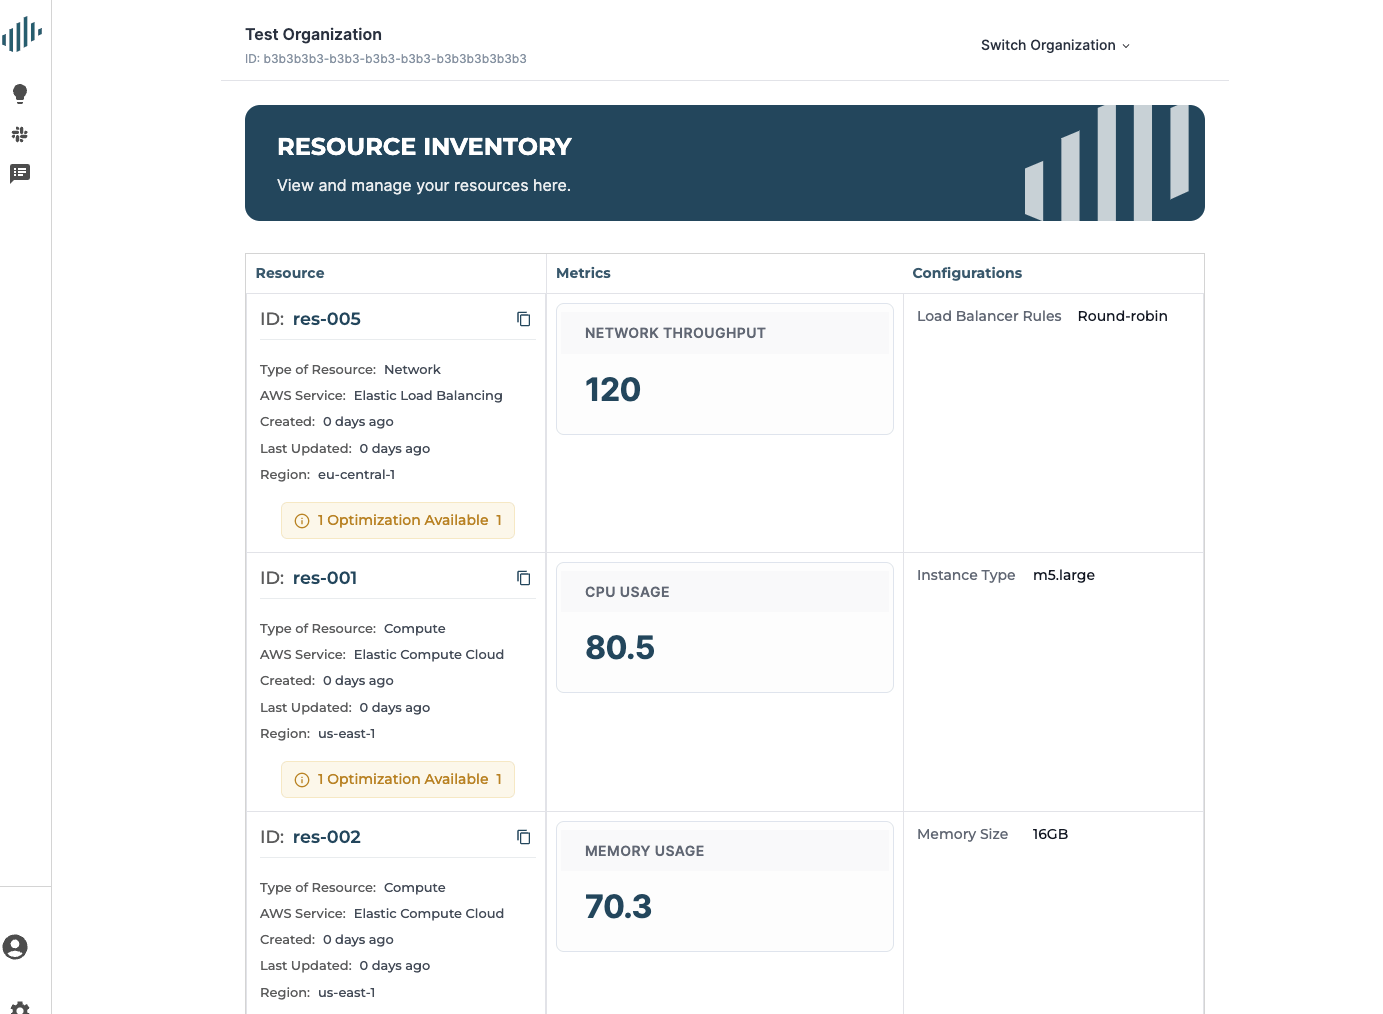This screenshot has width=1383, height=1014.
Task: Click the 16GB memory size value
Action: point(1050,834)
